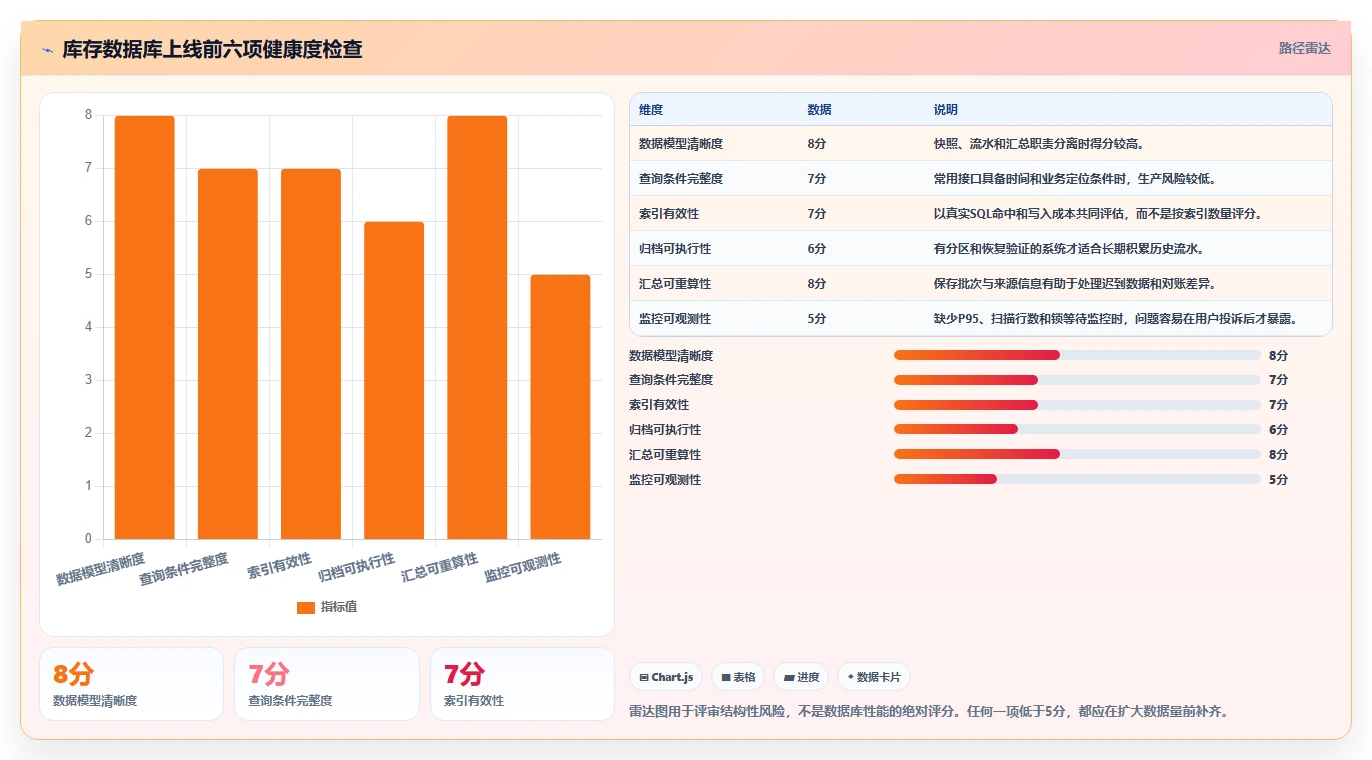Open the 索引有效性 7分 summary card

[522, 684]
